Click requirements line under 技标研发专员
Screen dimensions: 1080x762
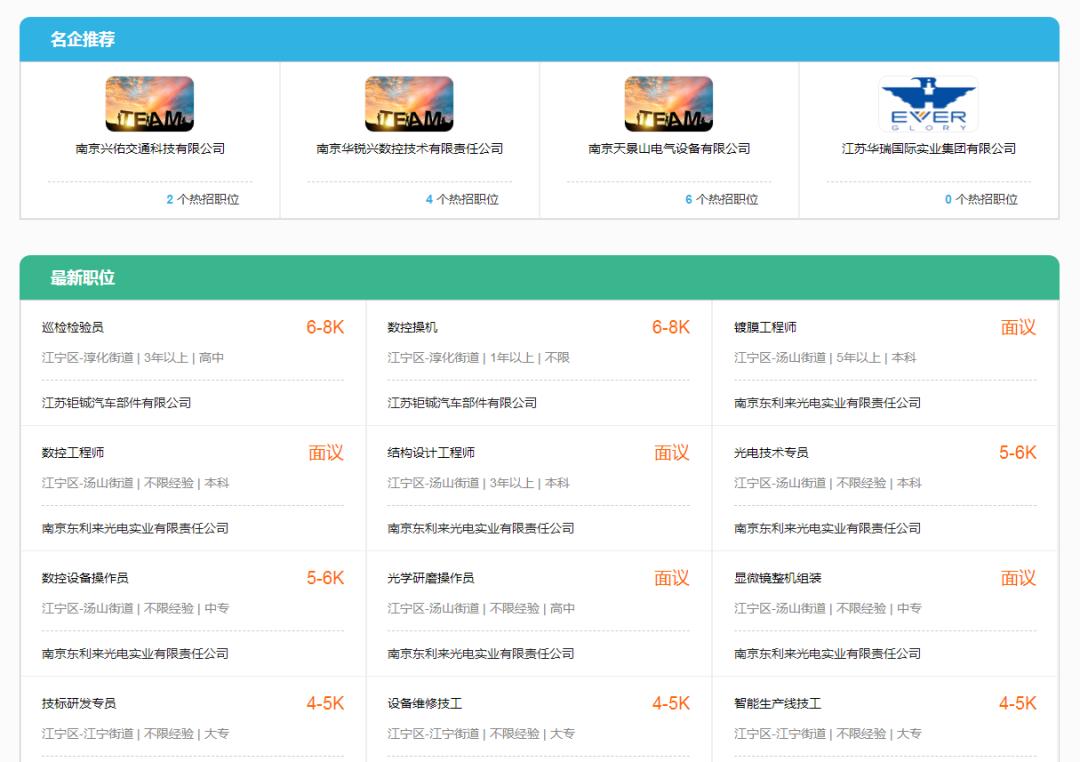(136, 734)
